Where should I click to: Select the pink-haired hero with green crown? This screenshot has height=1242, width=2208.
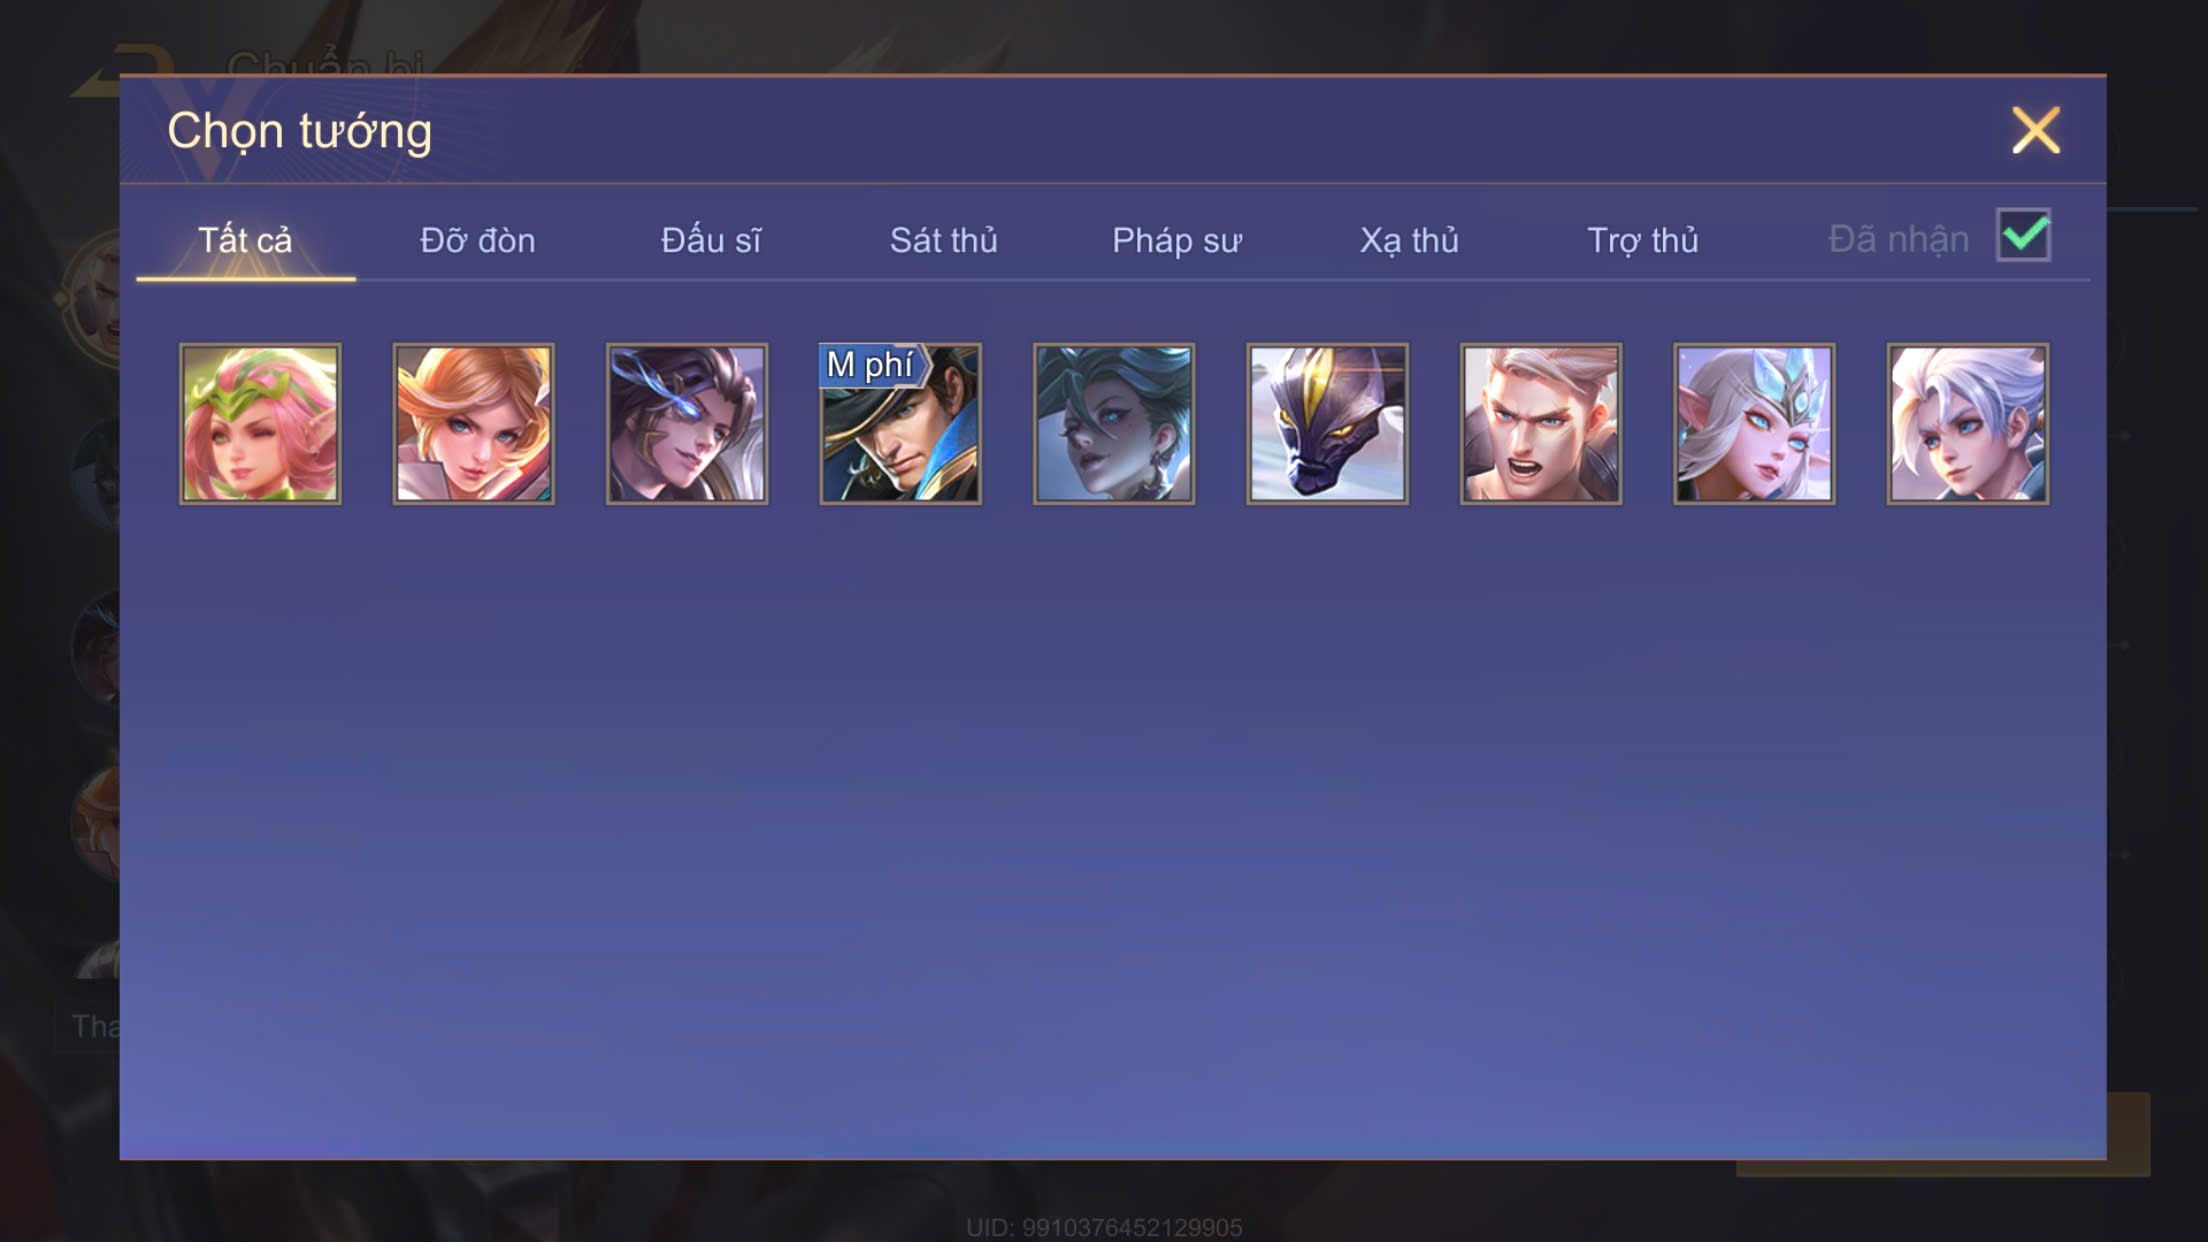coord(260,424)
